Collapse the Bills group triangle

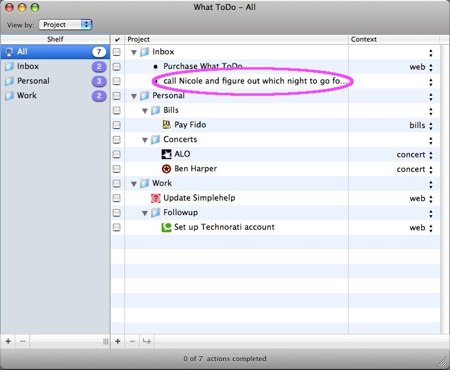[145, 111]
